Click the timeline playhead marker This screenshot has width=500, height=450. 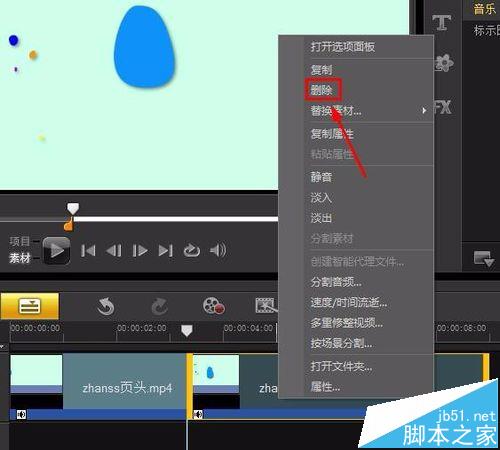pos(187,330)
